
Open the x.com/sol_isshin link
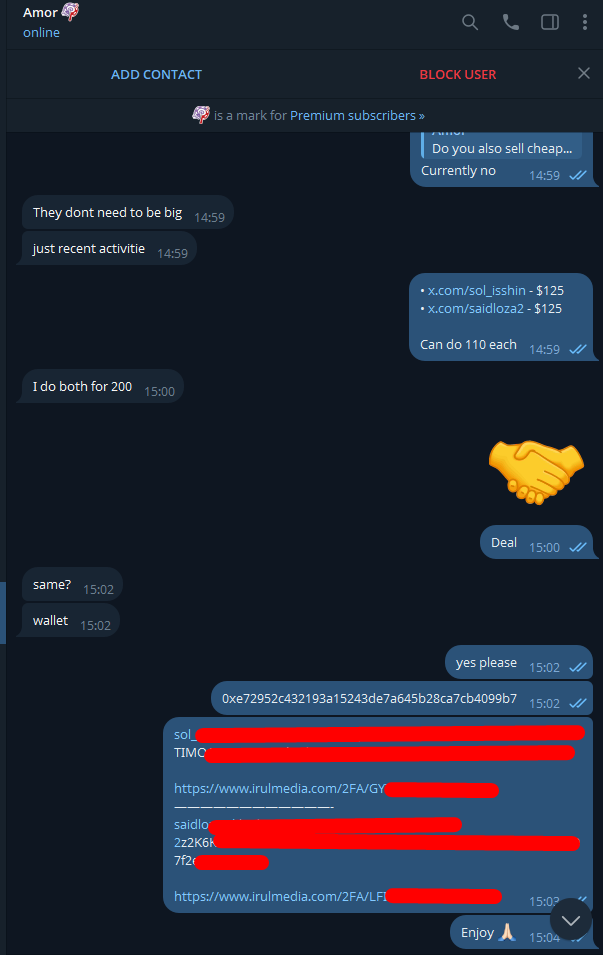476,291
